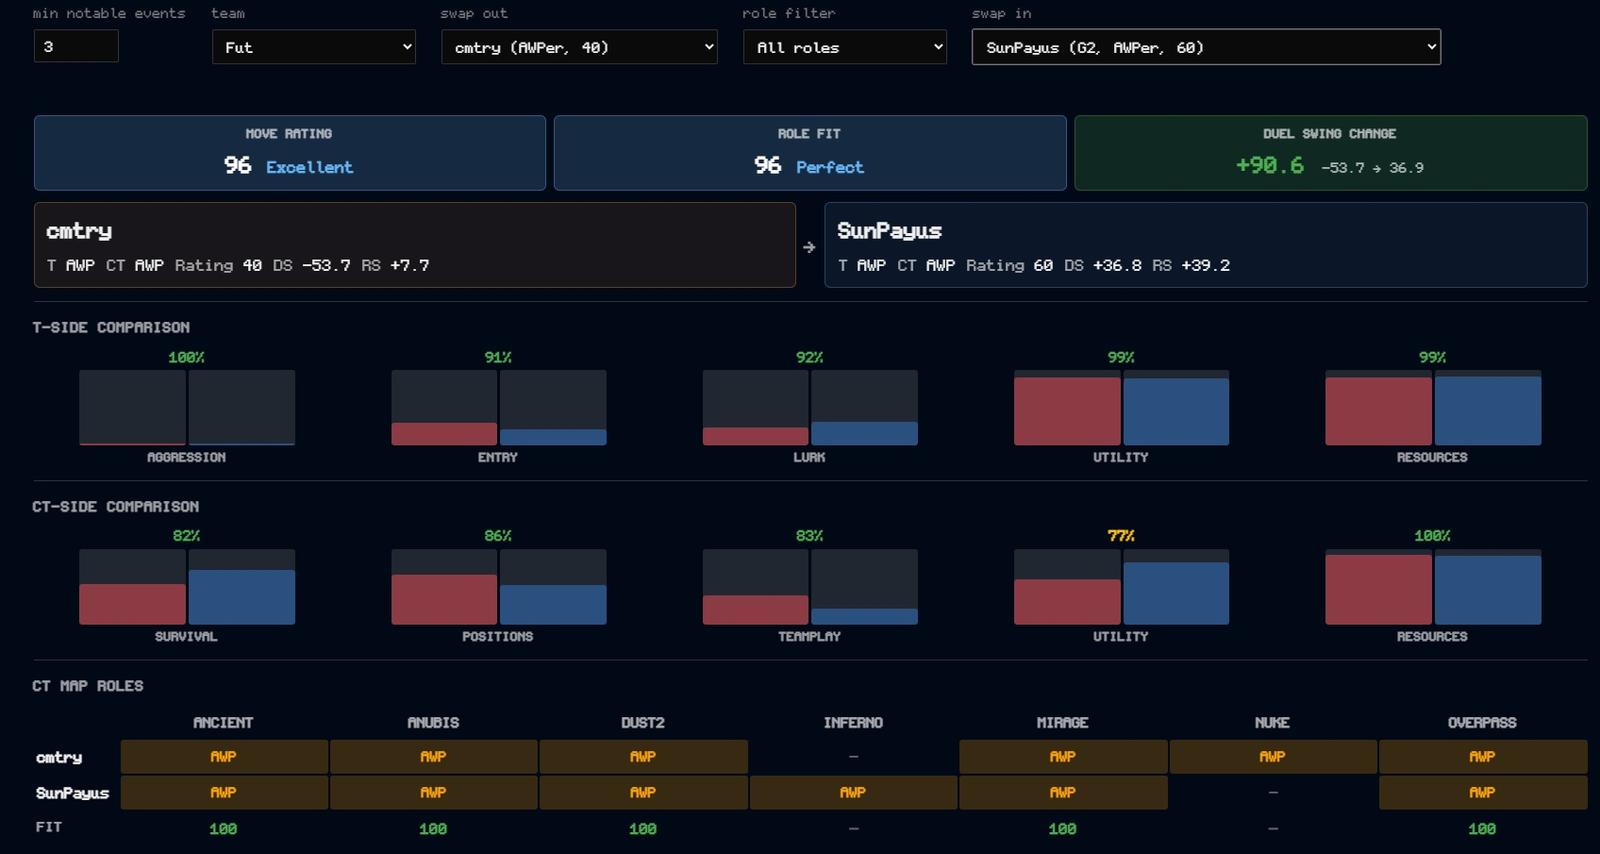Viewport: 1600px width, 854px height.
Task: Click the CT-side Survival blue bar
Action: coord(242,597)
